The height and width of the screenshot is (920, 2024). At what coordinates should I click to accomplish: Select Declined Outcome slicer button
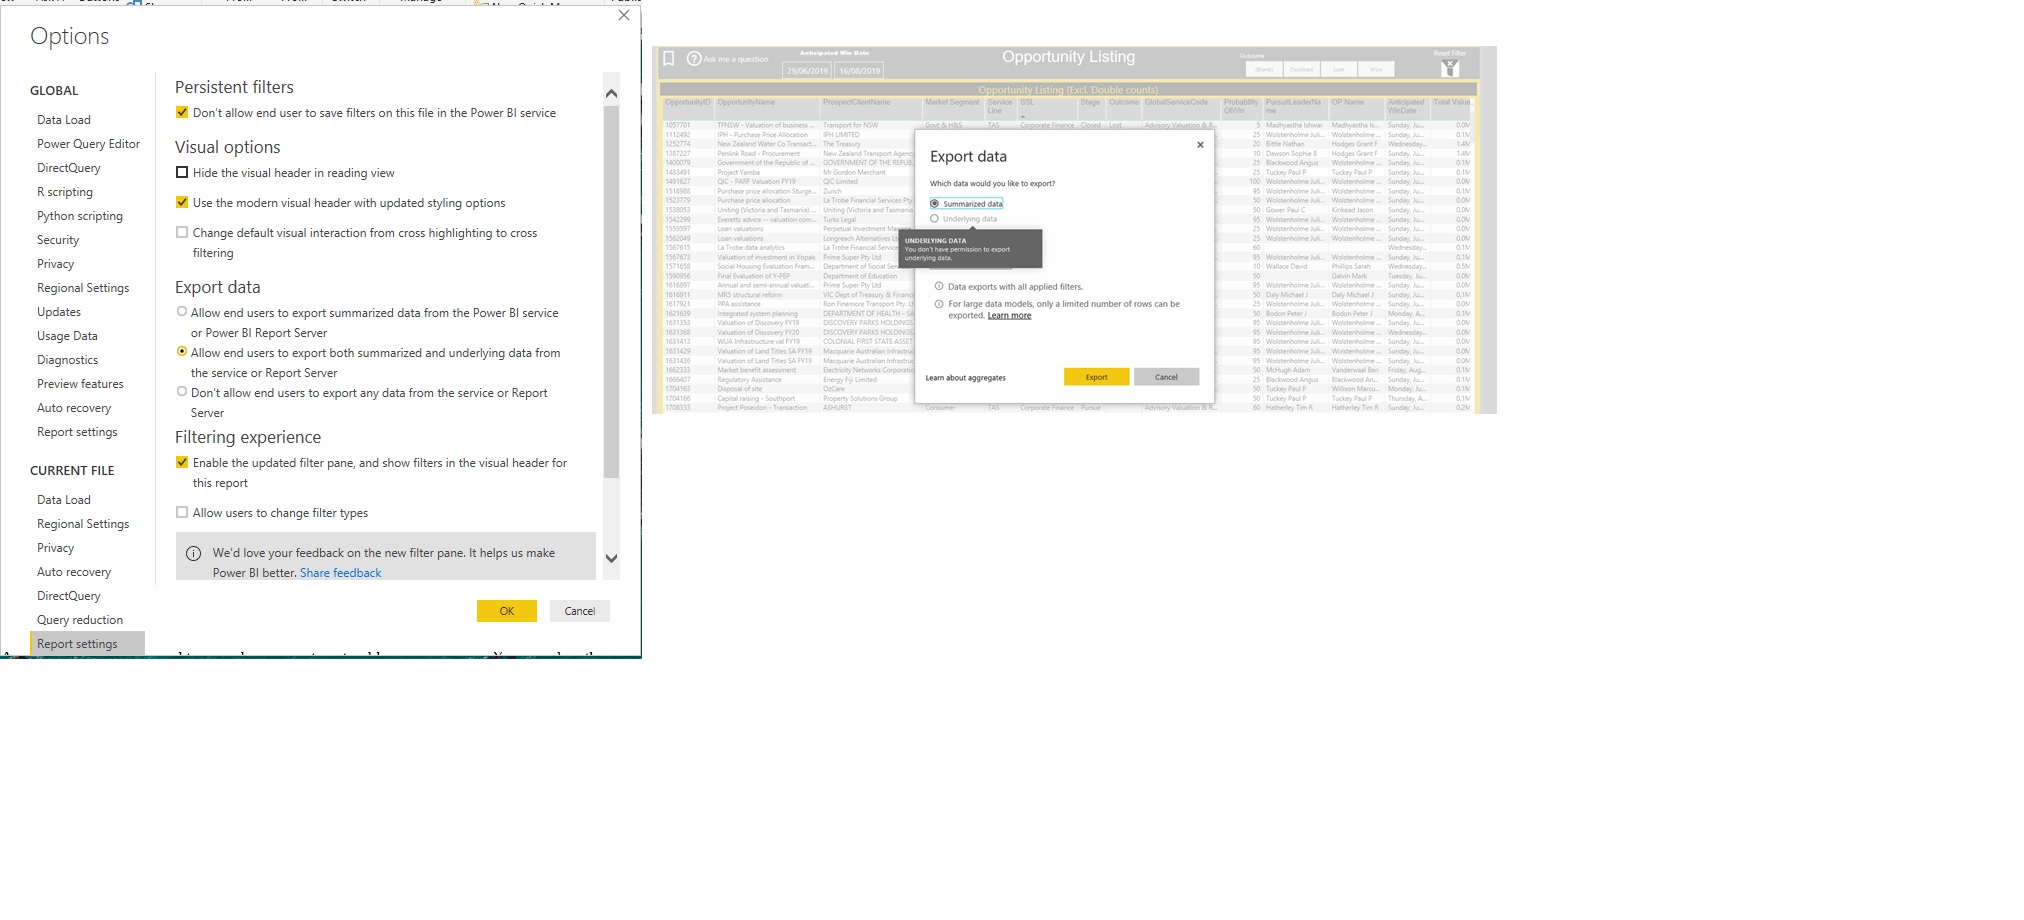click(x=1301, y=69)
